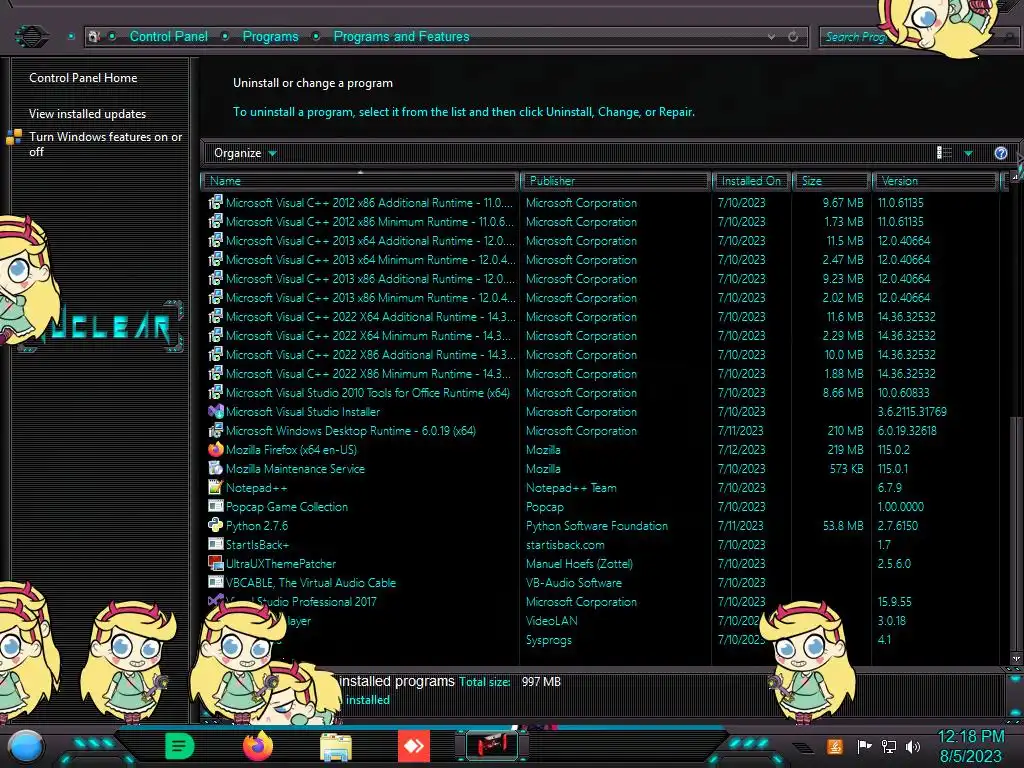Sort by the Publisher column header
Viewport: 1024px width, 768px height.
click(615, 181)
